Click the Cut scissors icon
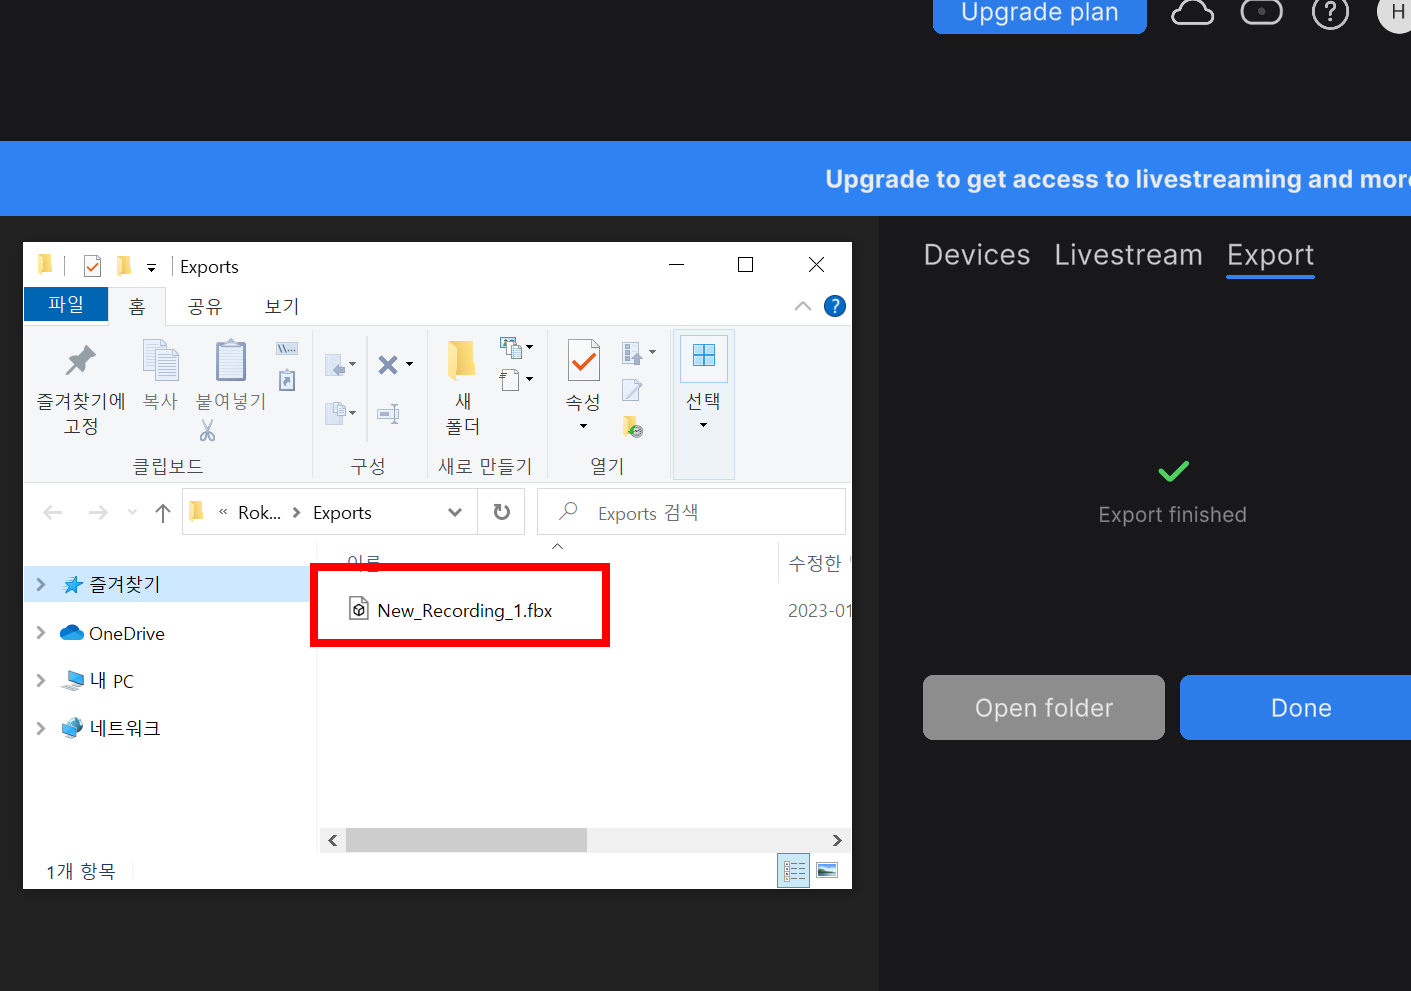Viewport: 1411px width, 991px height. coord(207,430)
